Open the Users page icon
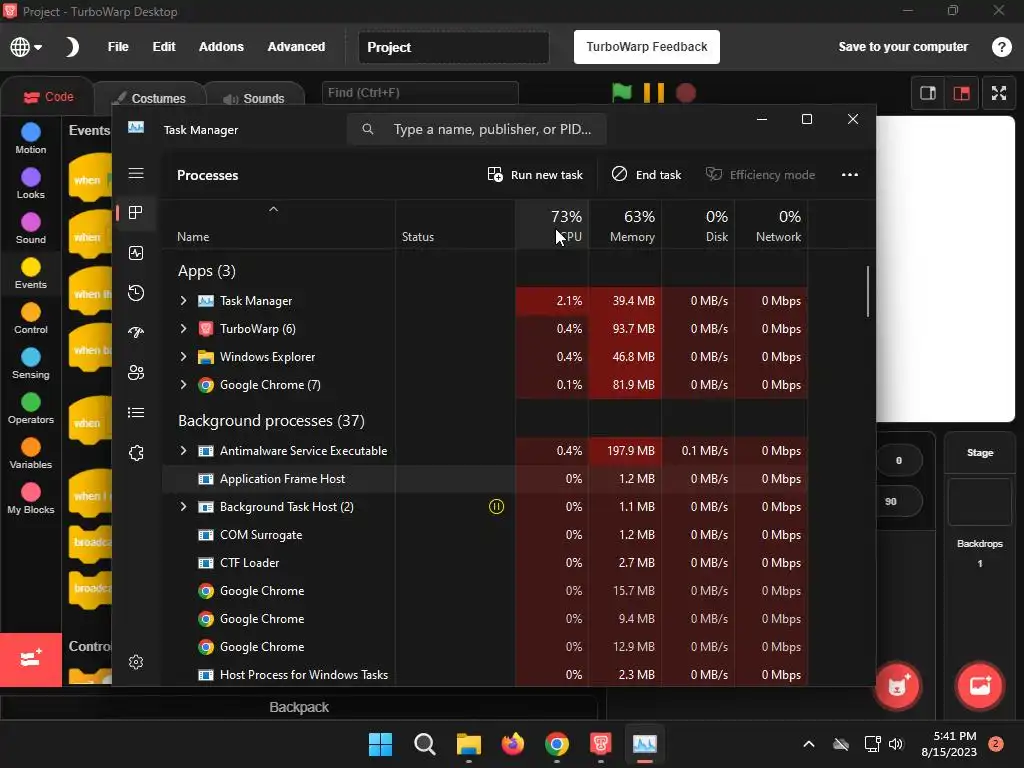Image resolution: width=1024 pixels, height=768 pixels. pos(136,373)
